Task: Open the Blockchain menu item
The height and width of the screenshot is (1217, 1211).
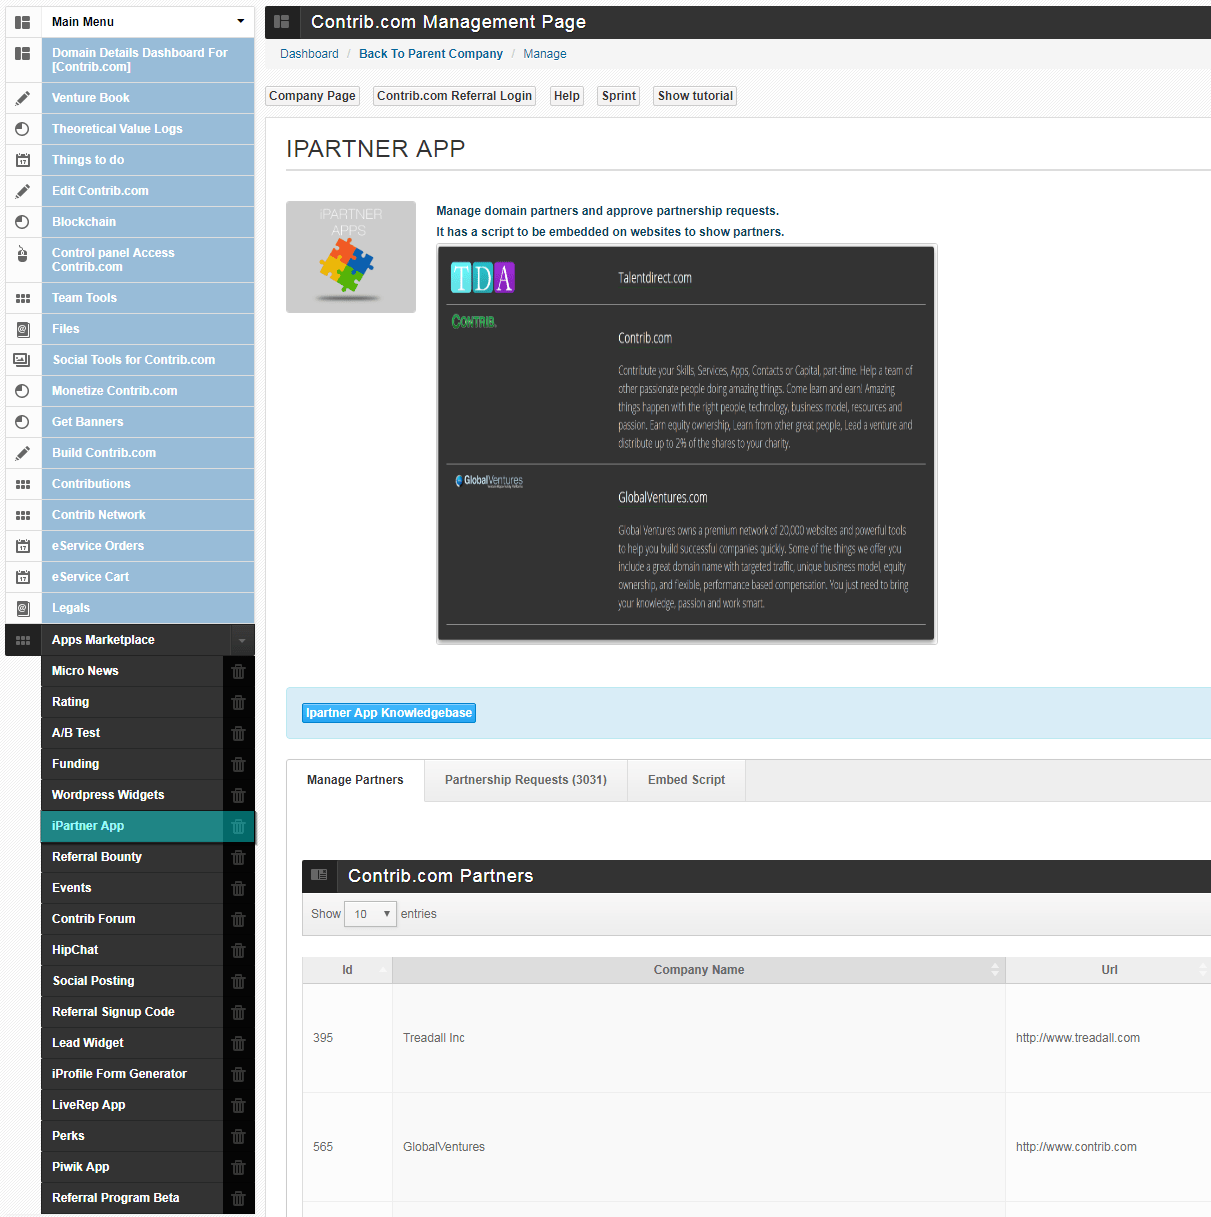Action: click(x=148, y=222)
